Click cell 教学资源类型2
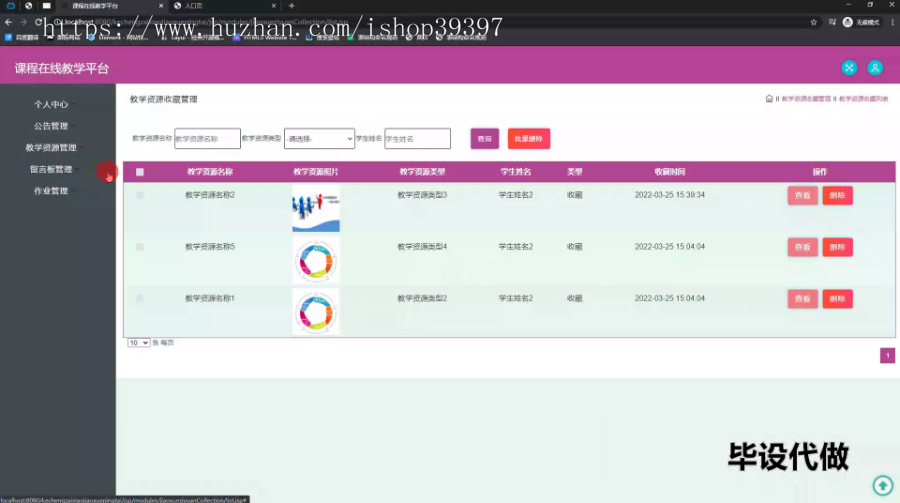Viewport: 900px width, 503px height. point(422,298)
